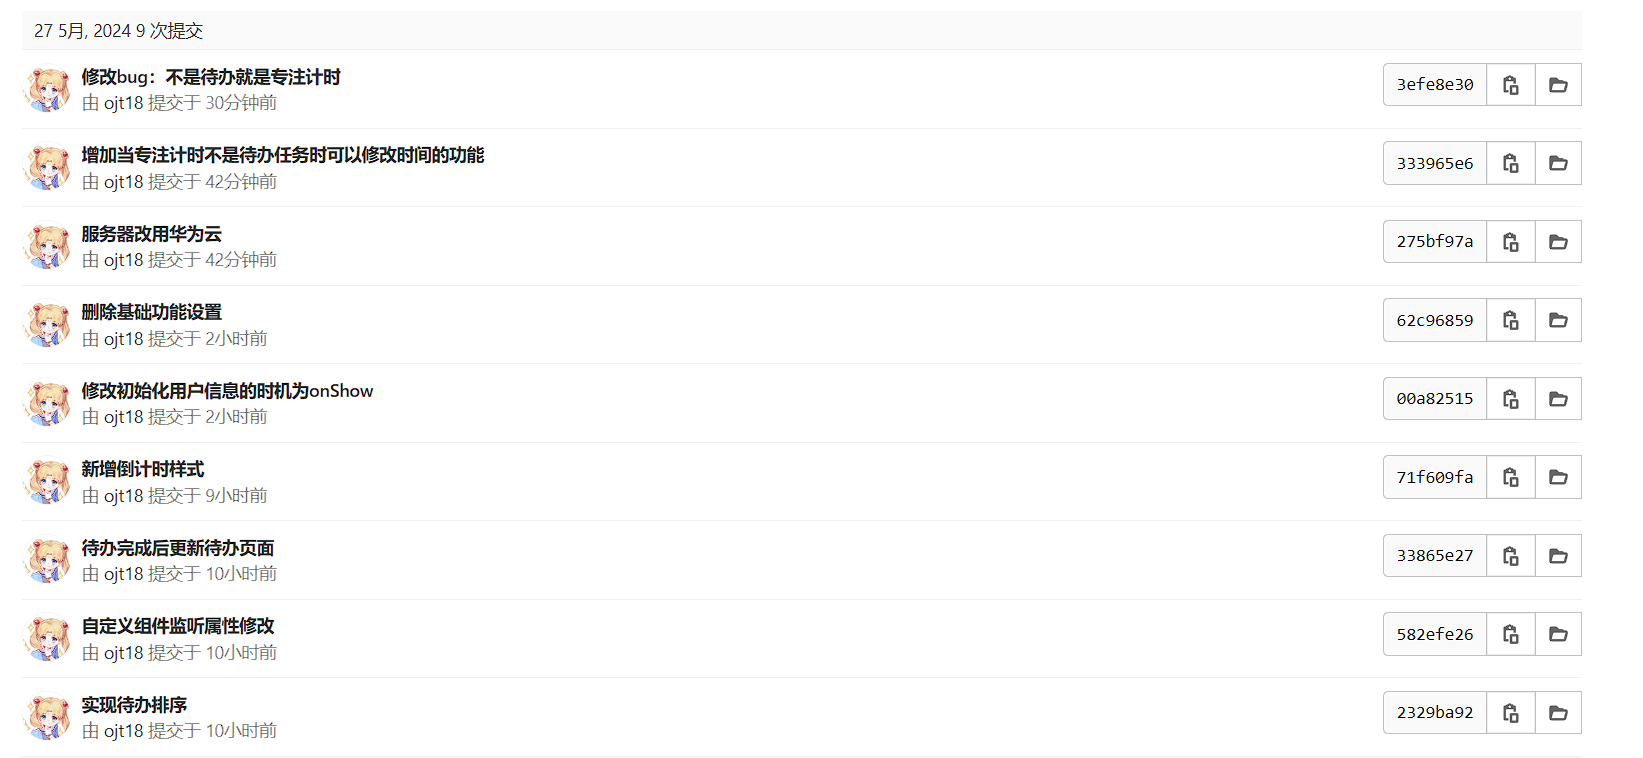Browse files at commit 62c96859
Screen dimensions: 1643x758
tap(1558, 320)
